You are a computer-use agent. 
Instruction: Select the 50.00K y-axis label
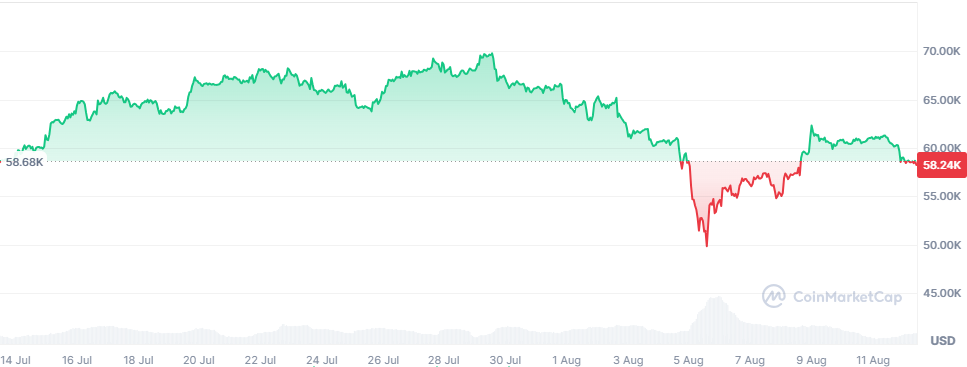[942, 245]
